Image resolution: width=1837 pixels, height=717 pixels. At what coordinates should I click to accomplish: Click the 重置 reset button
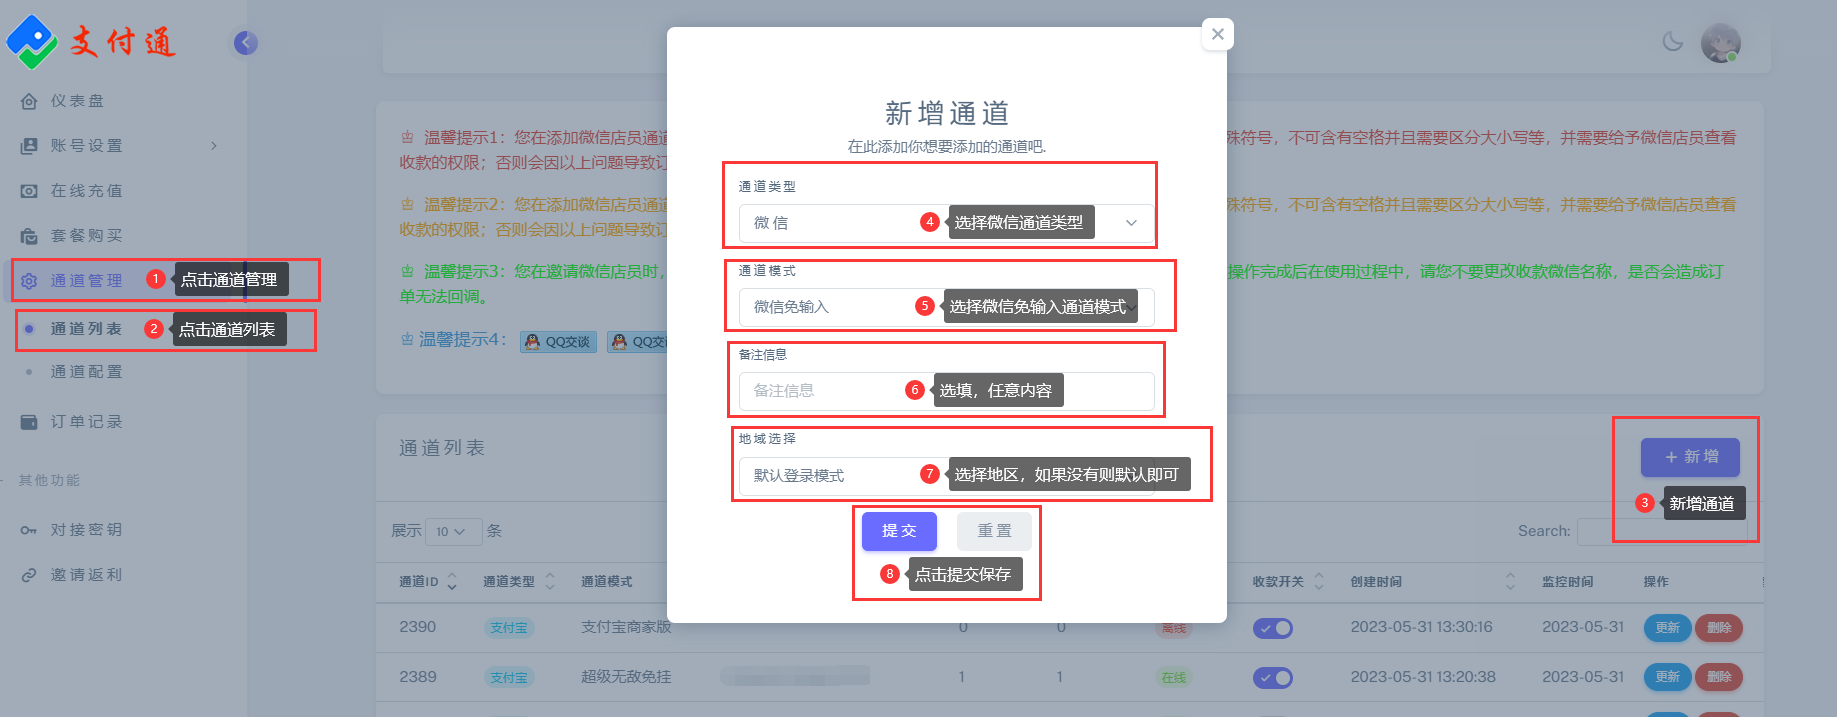point(993,531)
